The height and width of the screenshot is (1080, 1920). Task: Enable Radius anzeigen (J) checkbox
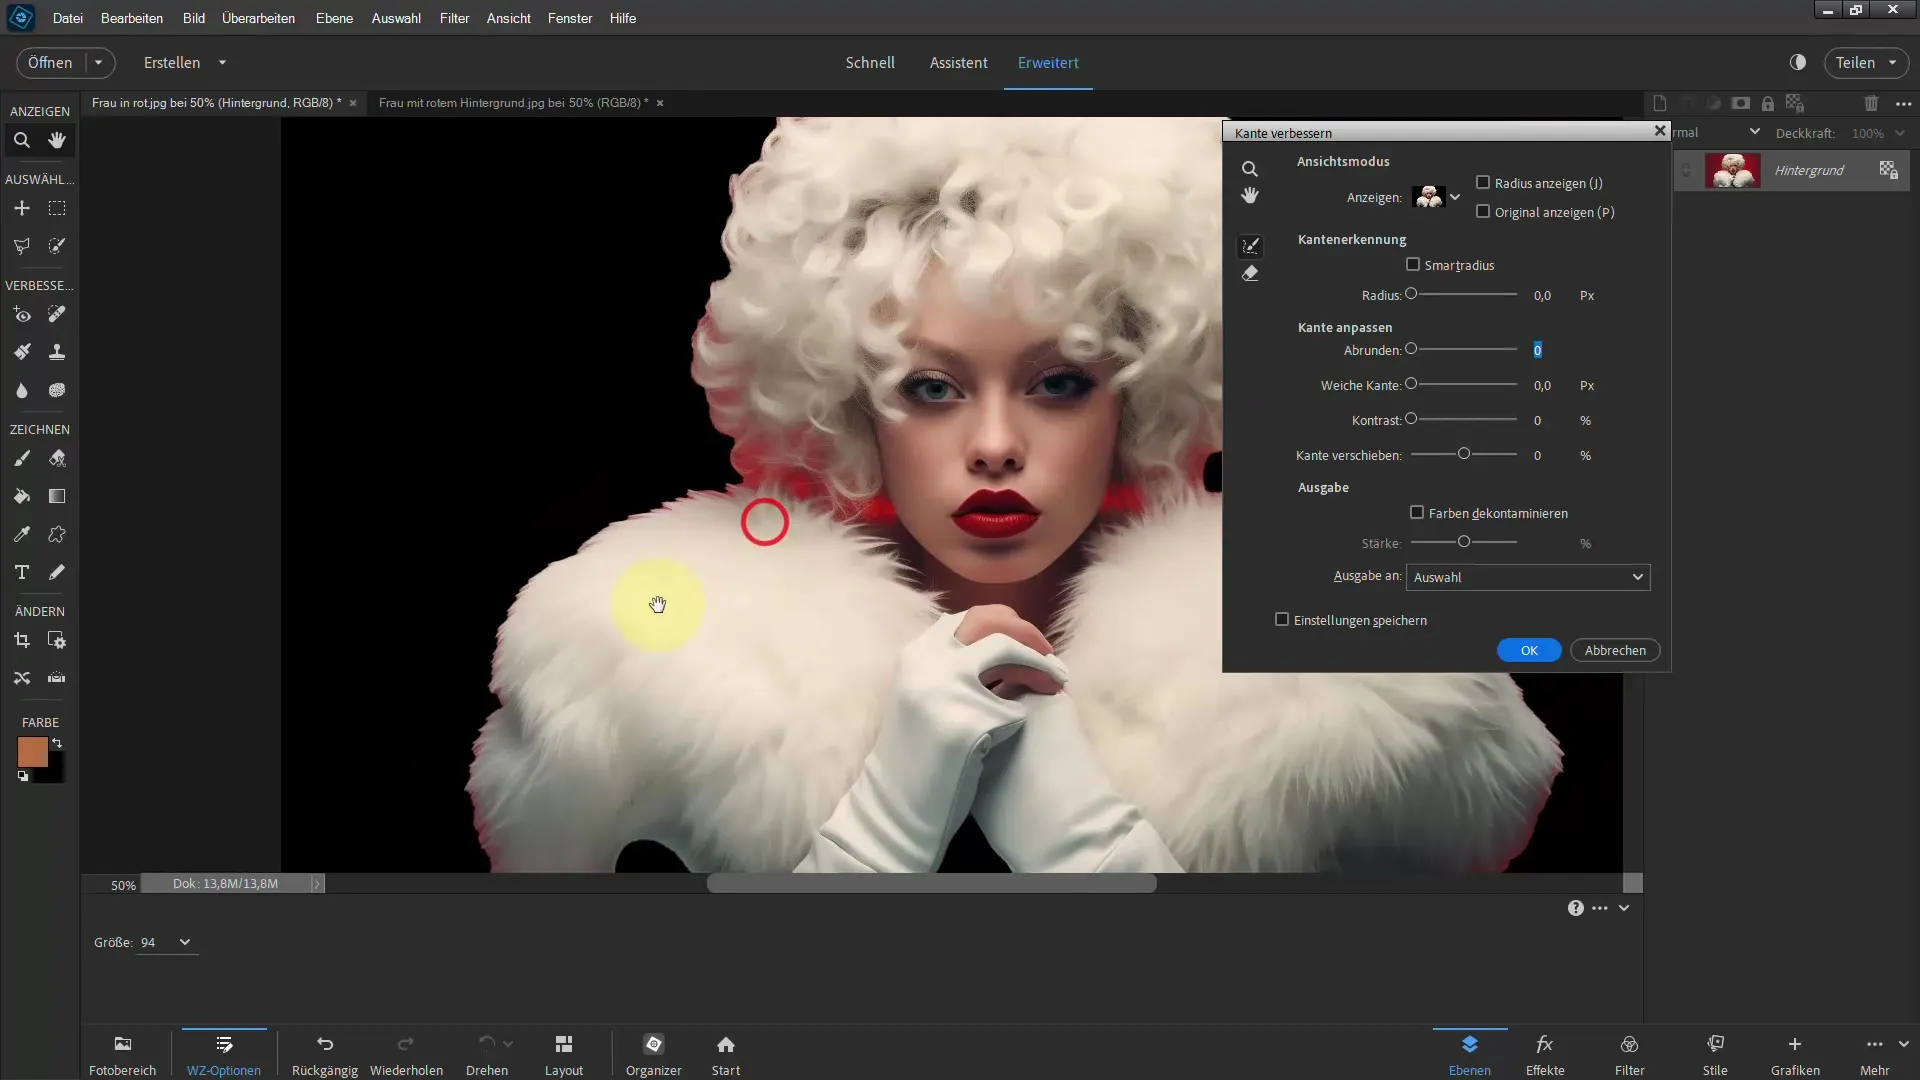1483,183
